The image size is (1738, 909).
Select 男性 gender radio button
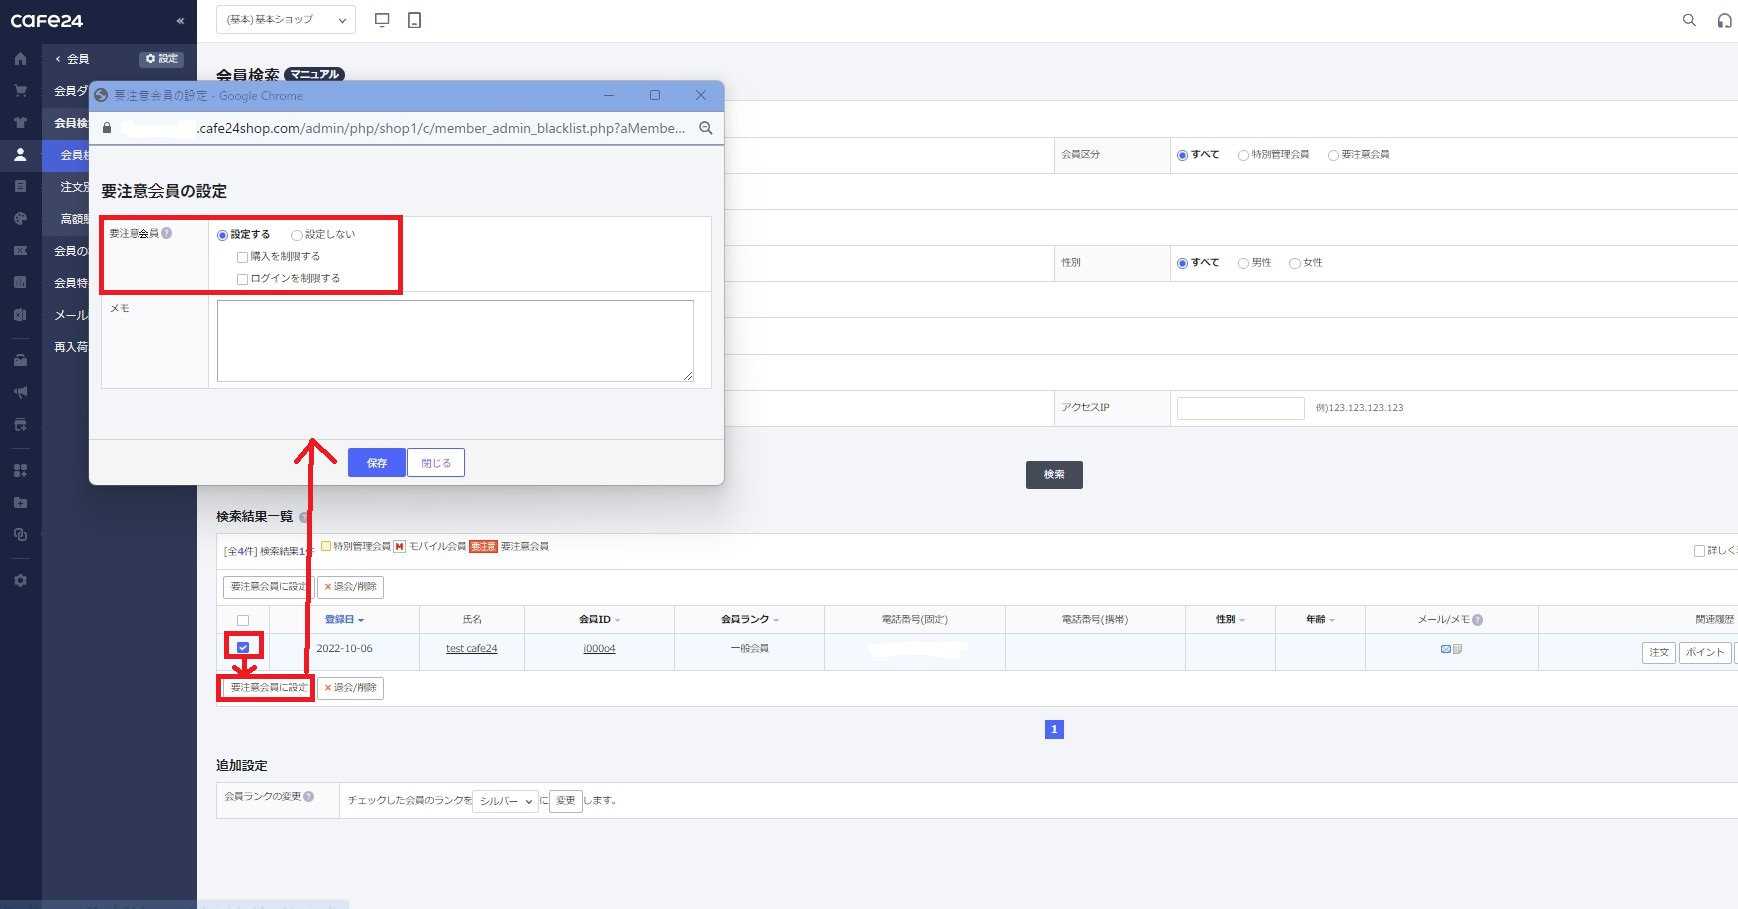[x=1243, y=263]
